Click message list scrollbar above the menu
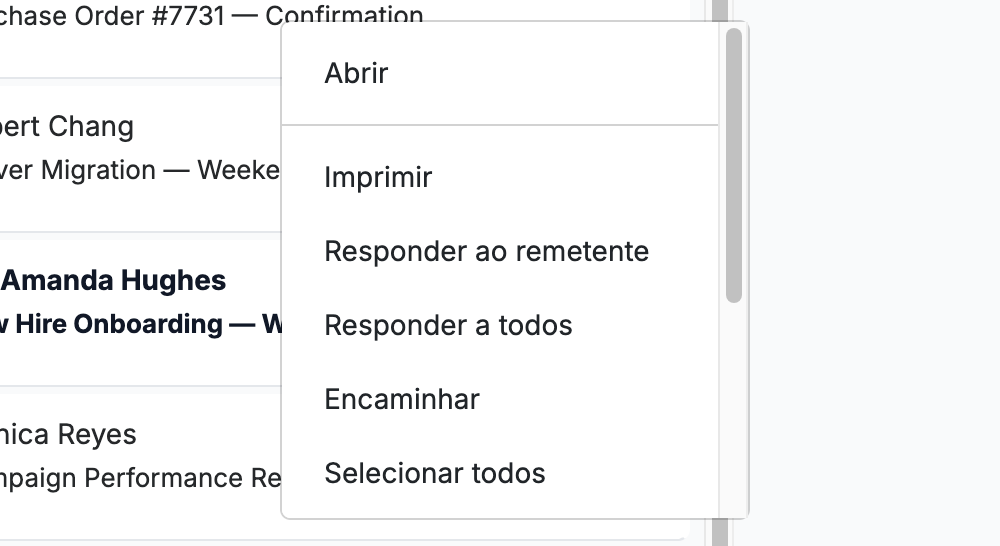This screenshot has height=546, width=1000. pos(719,10)
